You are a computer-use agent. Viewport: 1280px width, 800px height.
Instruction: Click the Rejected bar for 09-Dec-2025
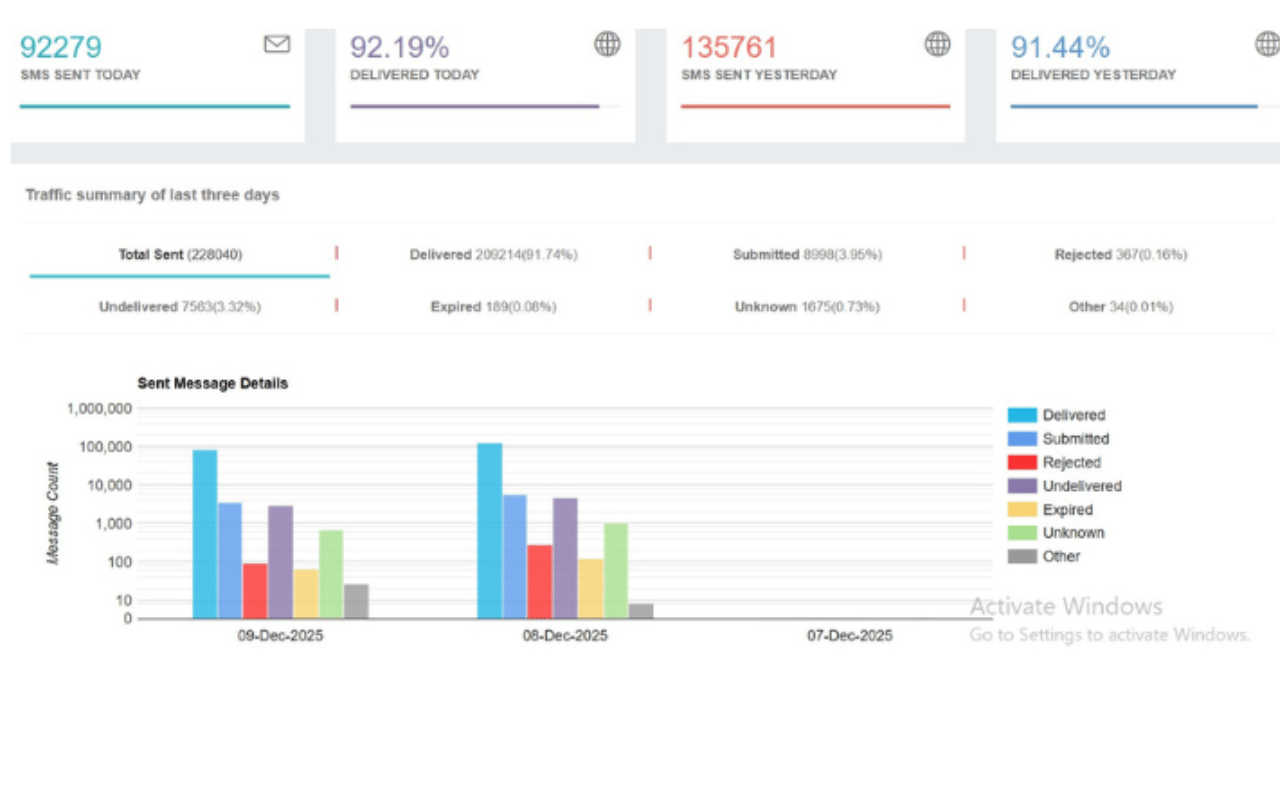(255, 591)
